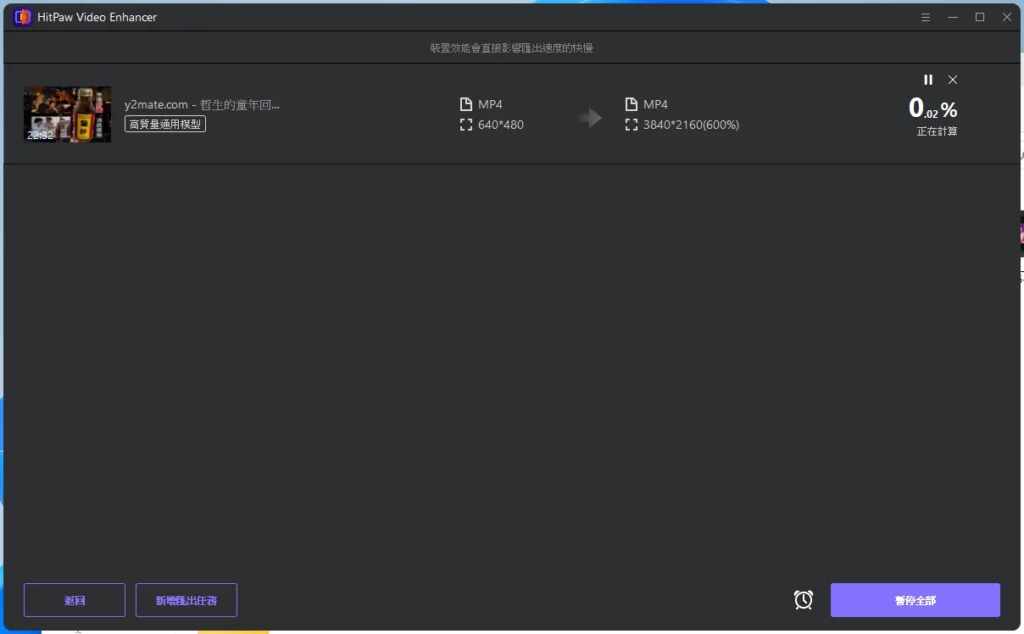
Task: Click the 3840*2160(600%) output resolution text
Action: click(x=691, y=125)
